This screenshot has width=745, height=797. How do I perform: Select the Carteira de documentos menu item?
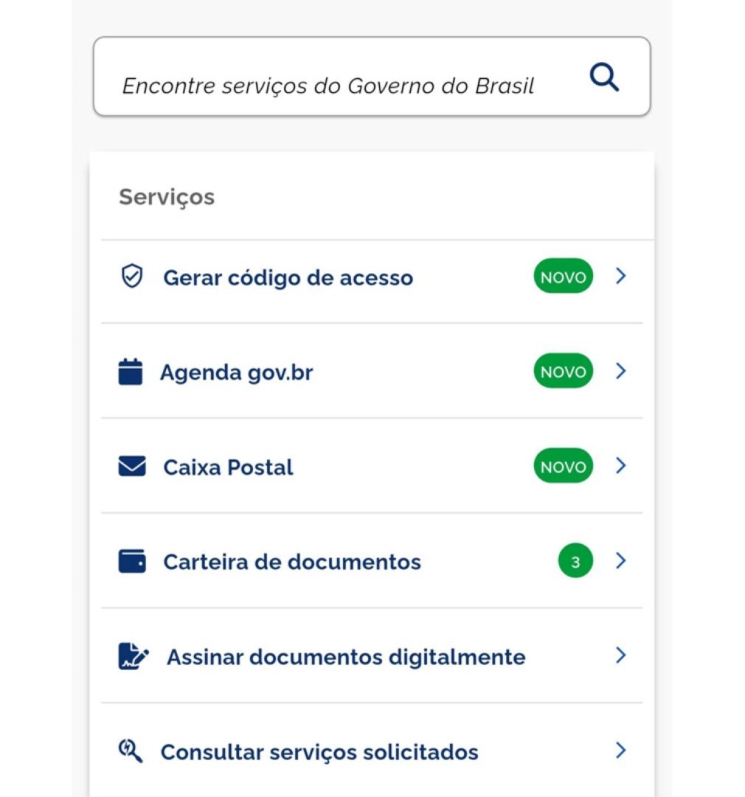292,562
